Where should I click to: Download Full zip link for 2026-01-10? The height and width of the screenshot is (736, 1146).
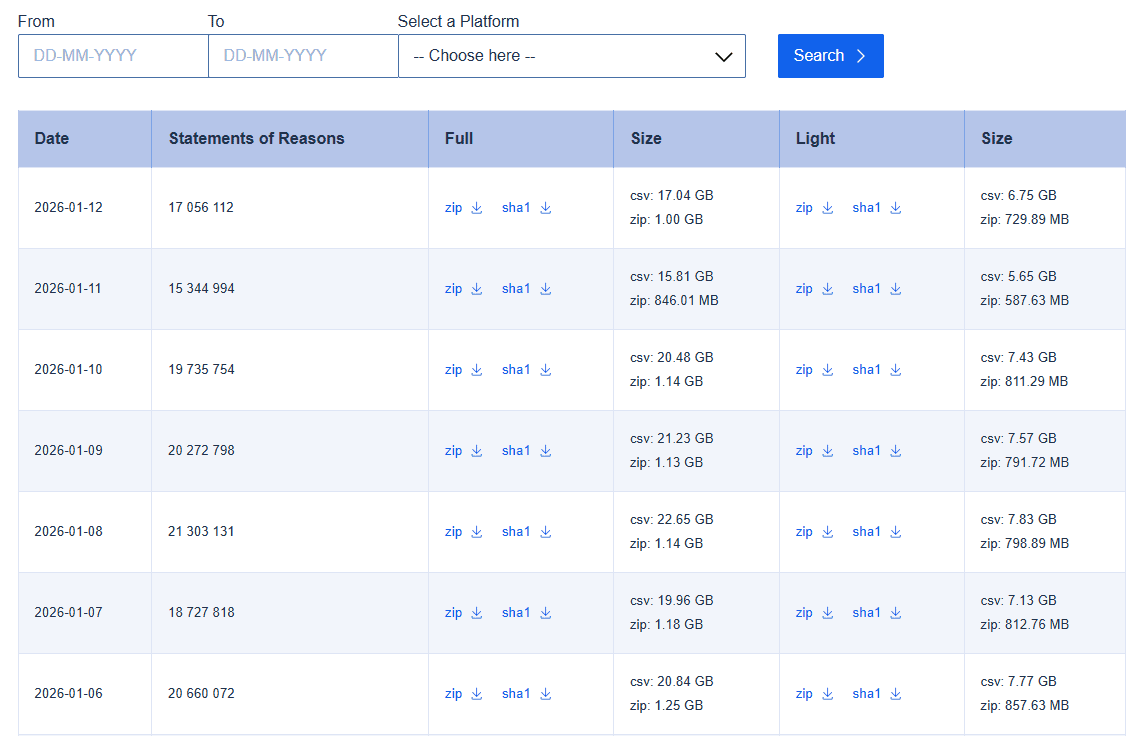tap(454, 370)
